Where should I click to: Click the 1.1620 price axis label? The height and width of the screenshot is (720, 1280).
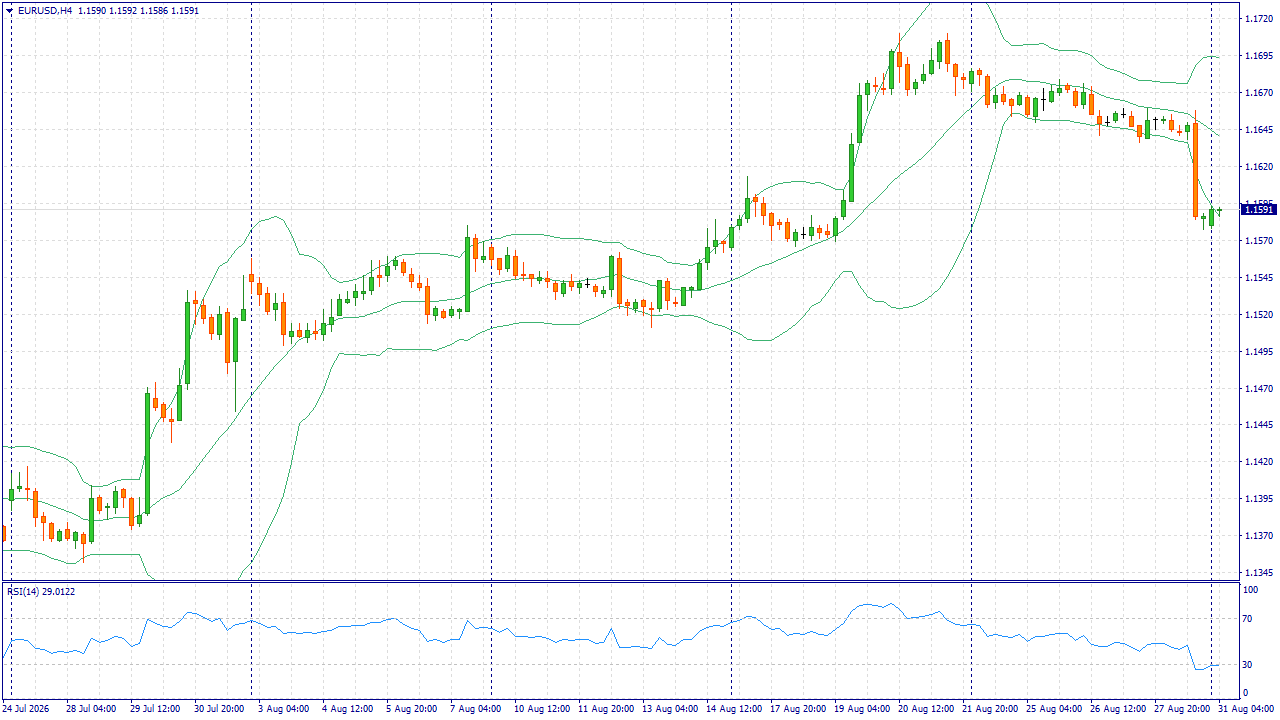[x=1258, y=167]
